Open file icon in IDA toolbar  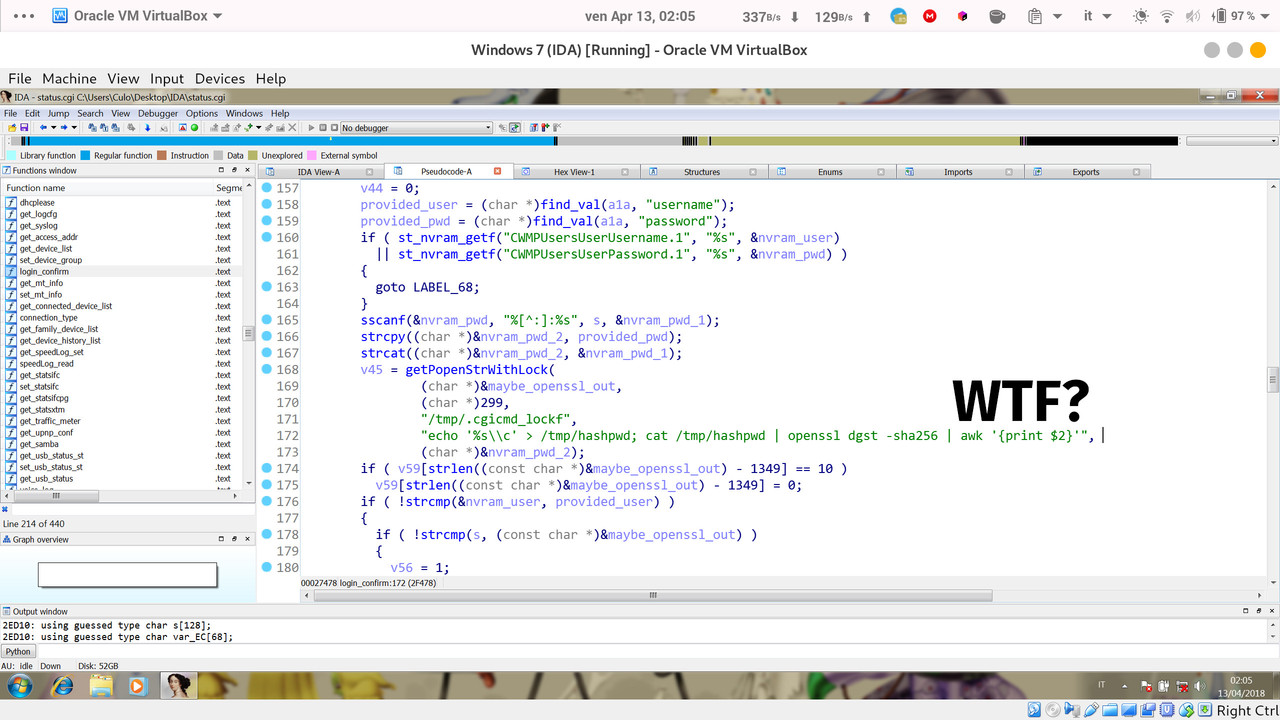(x=11, y=127)
